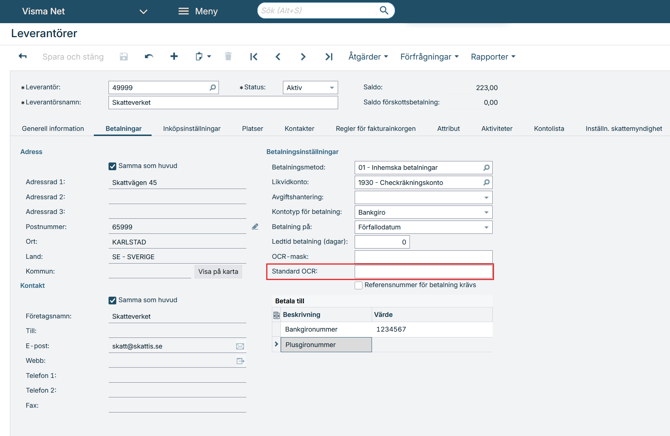The image size is (670, 436).
Task: Open the Attribut tab
Action: point(448,128)
